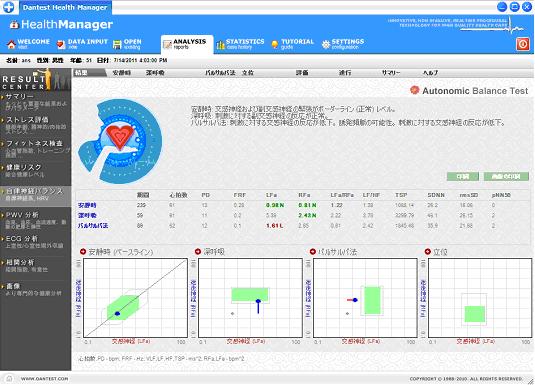Click the TUTORIAL lightbulb icon
Image resolution: width=535 pixels, height=385 pixels.
pos(275,44)
